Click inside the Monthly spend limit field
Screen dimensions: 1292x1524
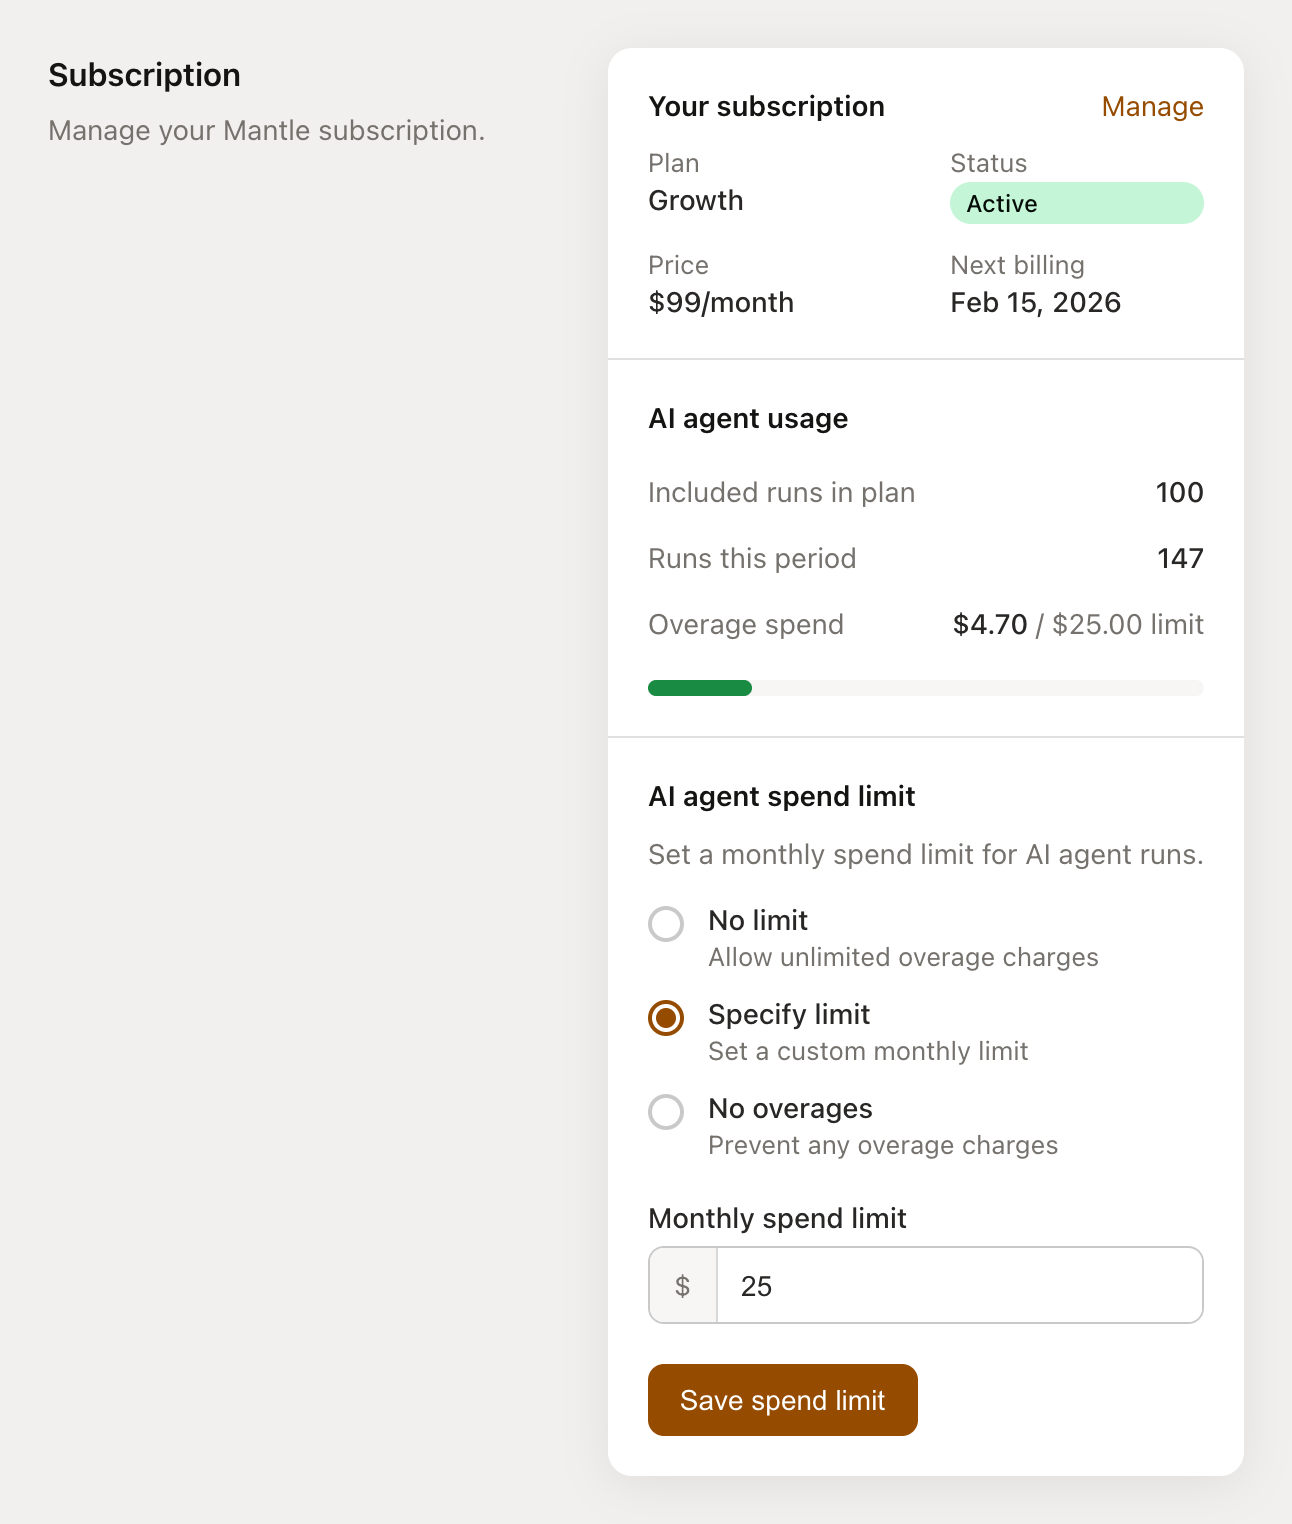click(x=958, y=1286)
